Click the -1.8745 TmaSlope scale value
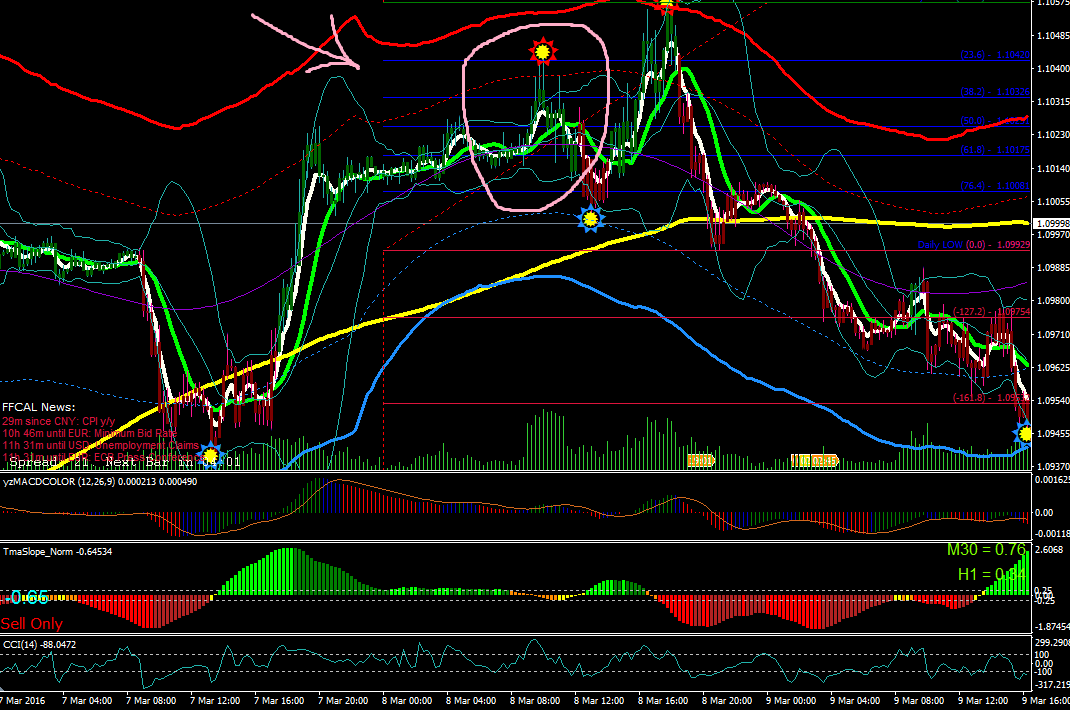Viewport: 1070px width, 710px height. [1052, 626]
